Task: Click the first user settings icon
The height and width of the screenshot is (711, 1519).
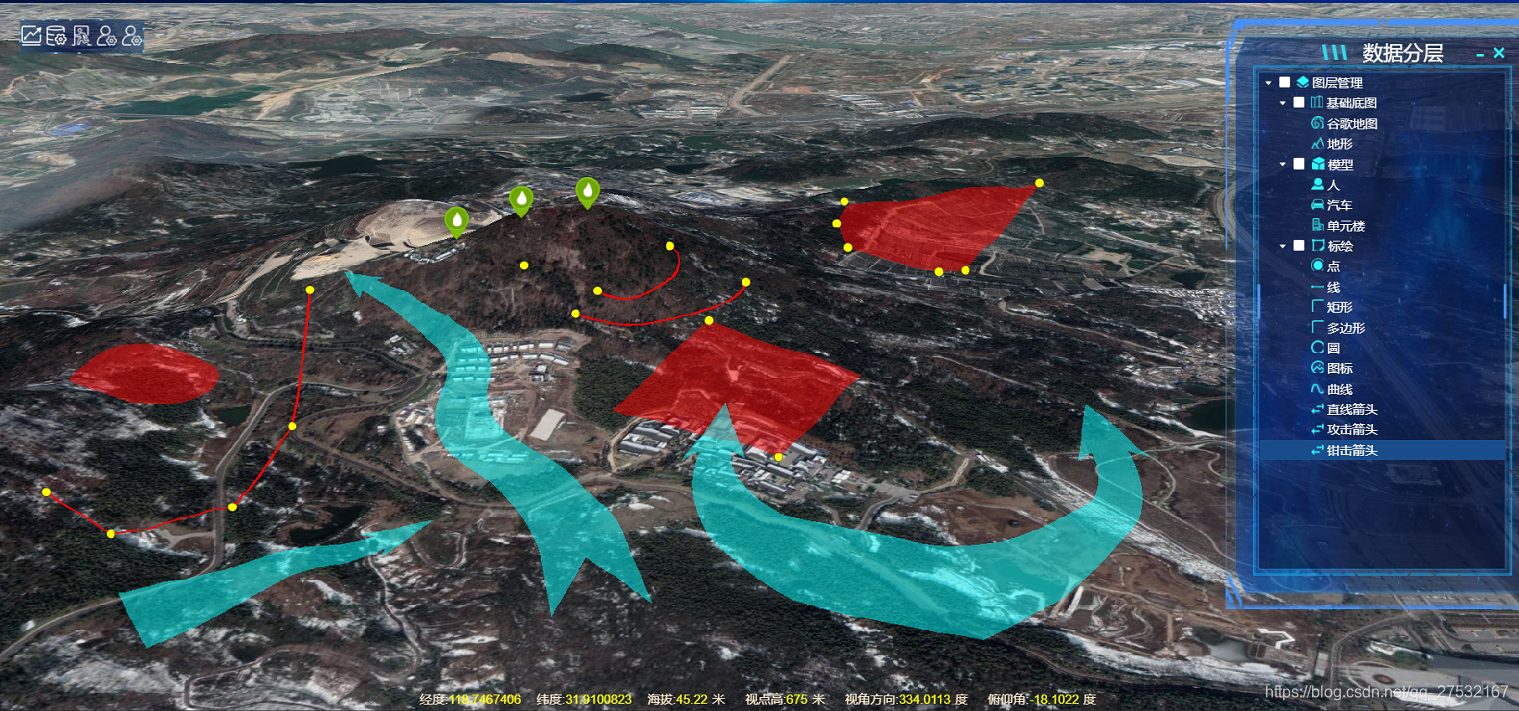Action: [x=107, y=36]
